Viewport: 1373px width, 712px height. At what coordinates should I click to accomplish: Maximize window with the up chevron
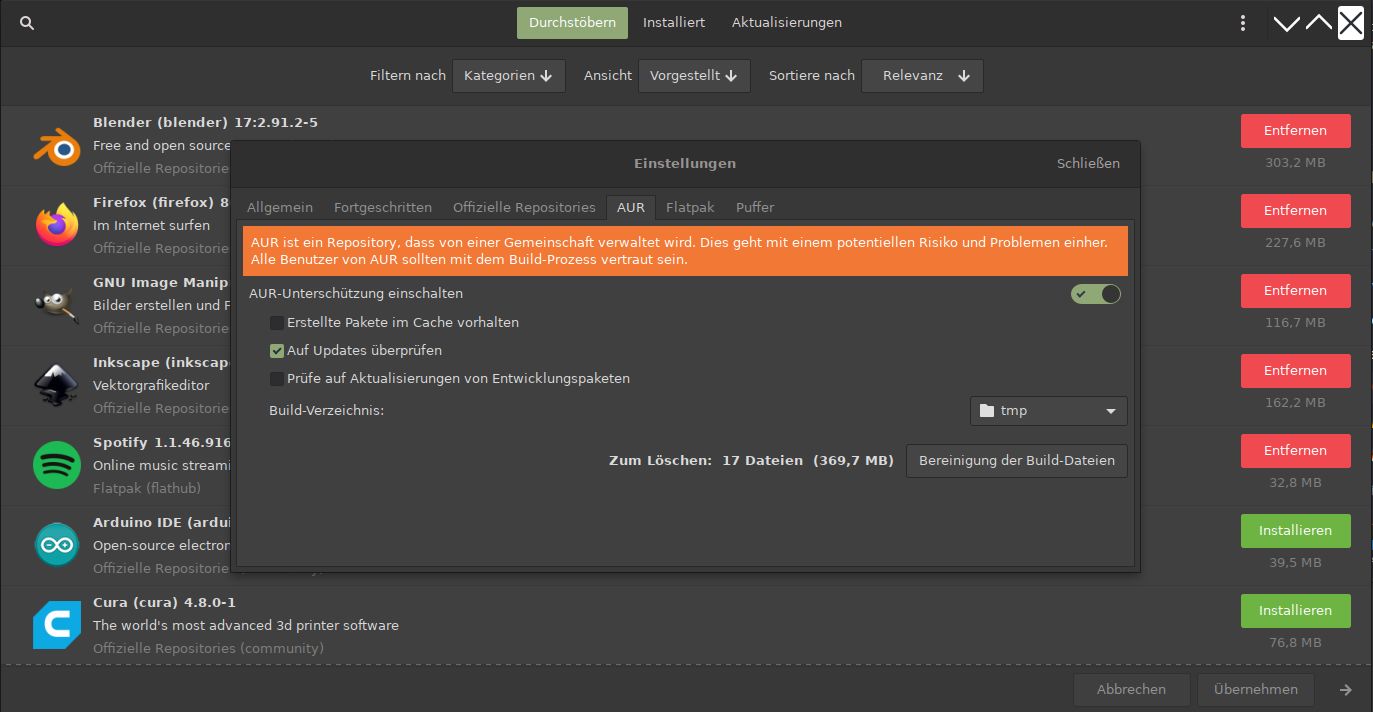coord(1319,23)
